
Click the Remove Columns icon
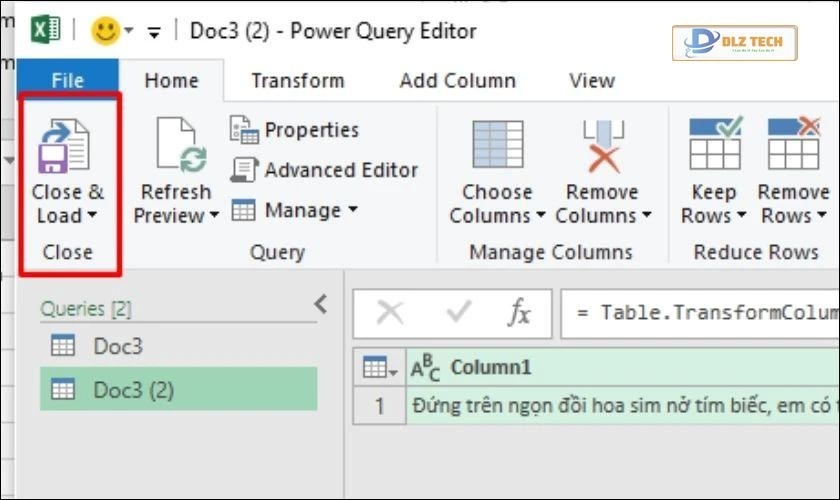point(603,144)
